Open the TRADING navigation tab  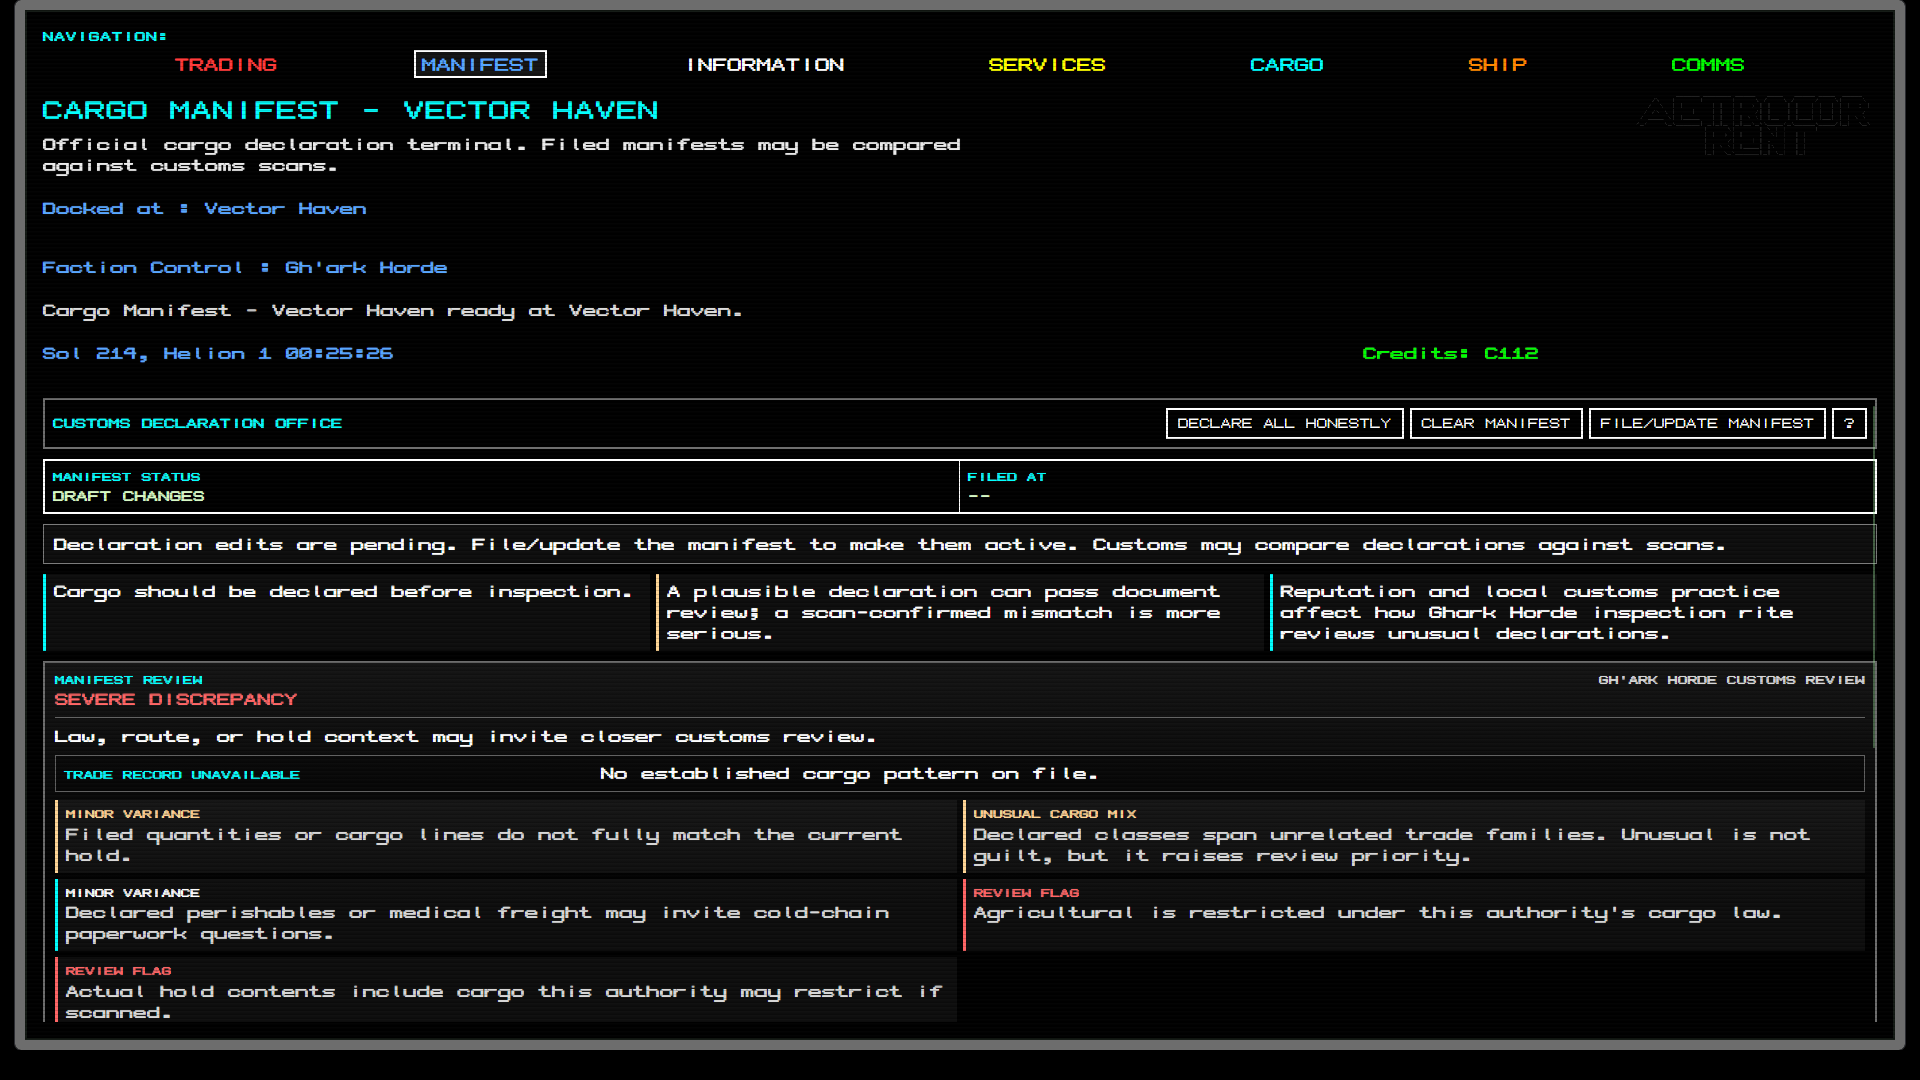(225, 65)
